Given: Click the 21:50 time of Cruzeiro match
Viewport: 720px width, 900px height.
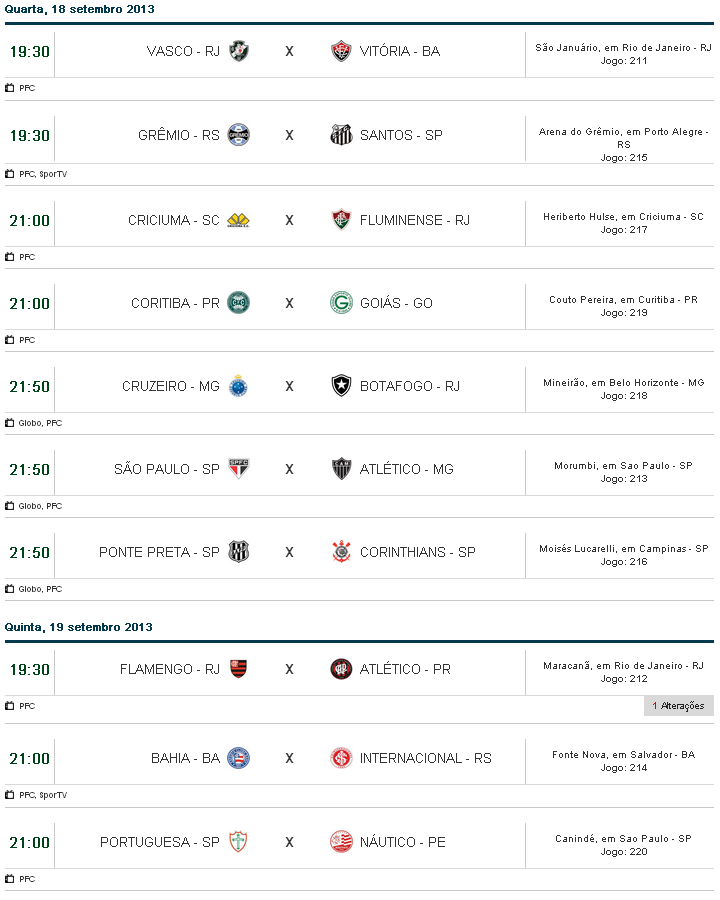Looking at the screenshot, I should click(29, 386).
